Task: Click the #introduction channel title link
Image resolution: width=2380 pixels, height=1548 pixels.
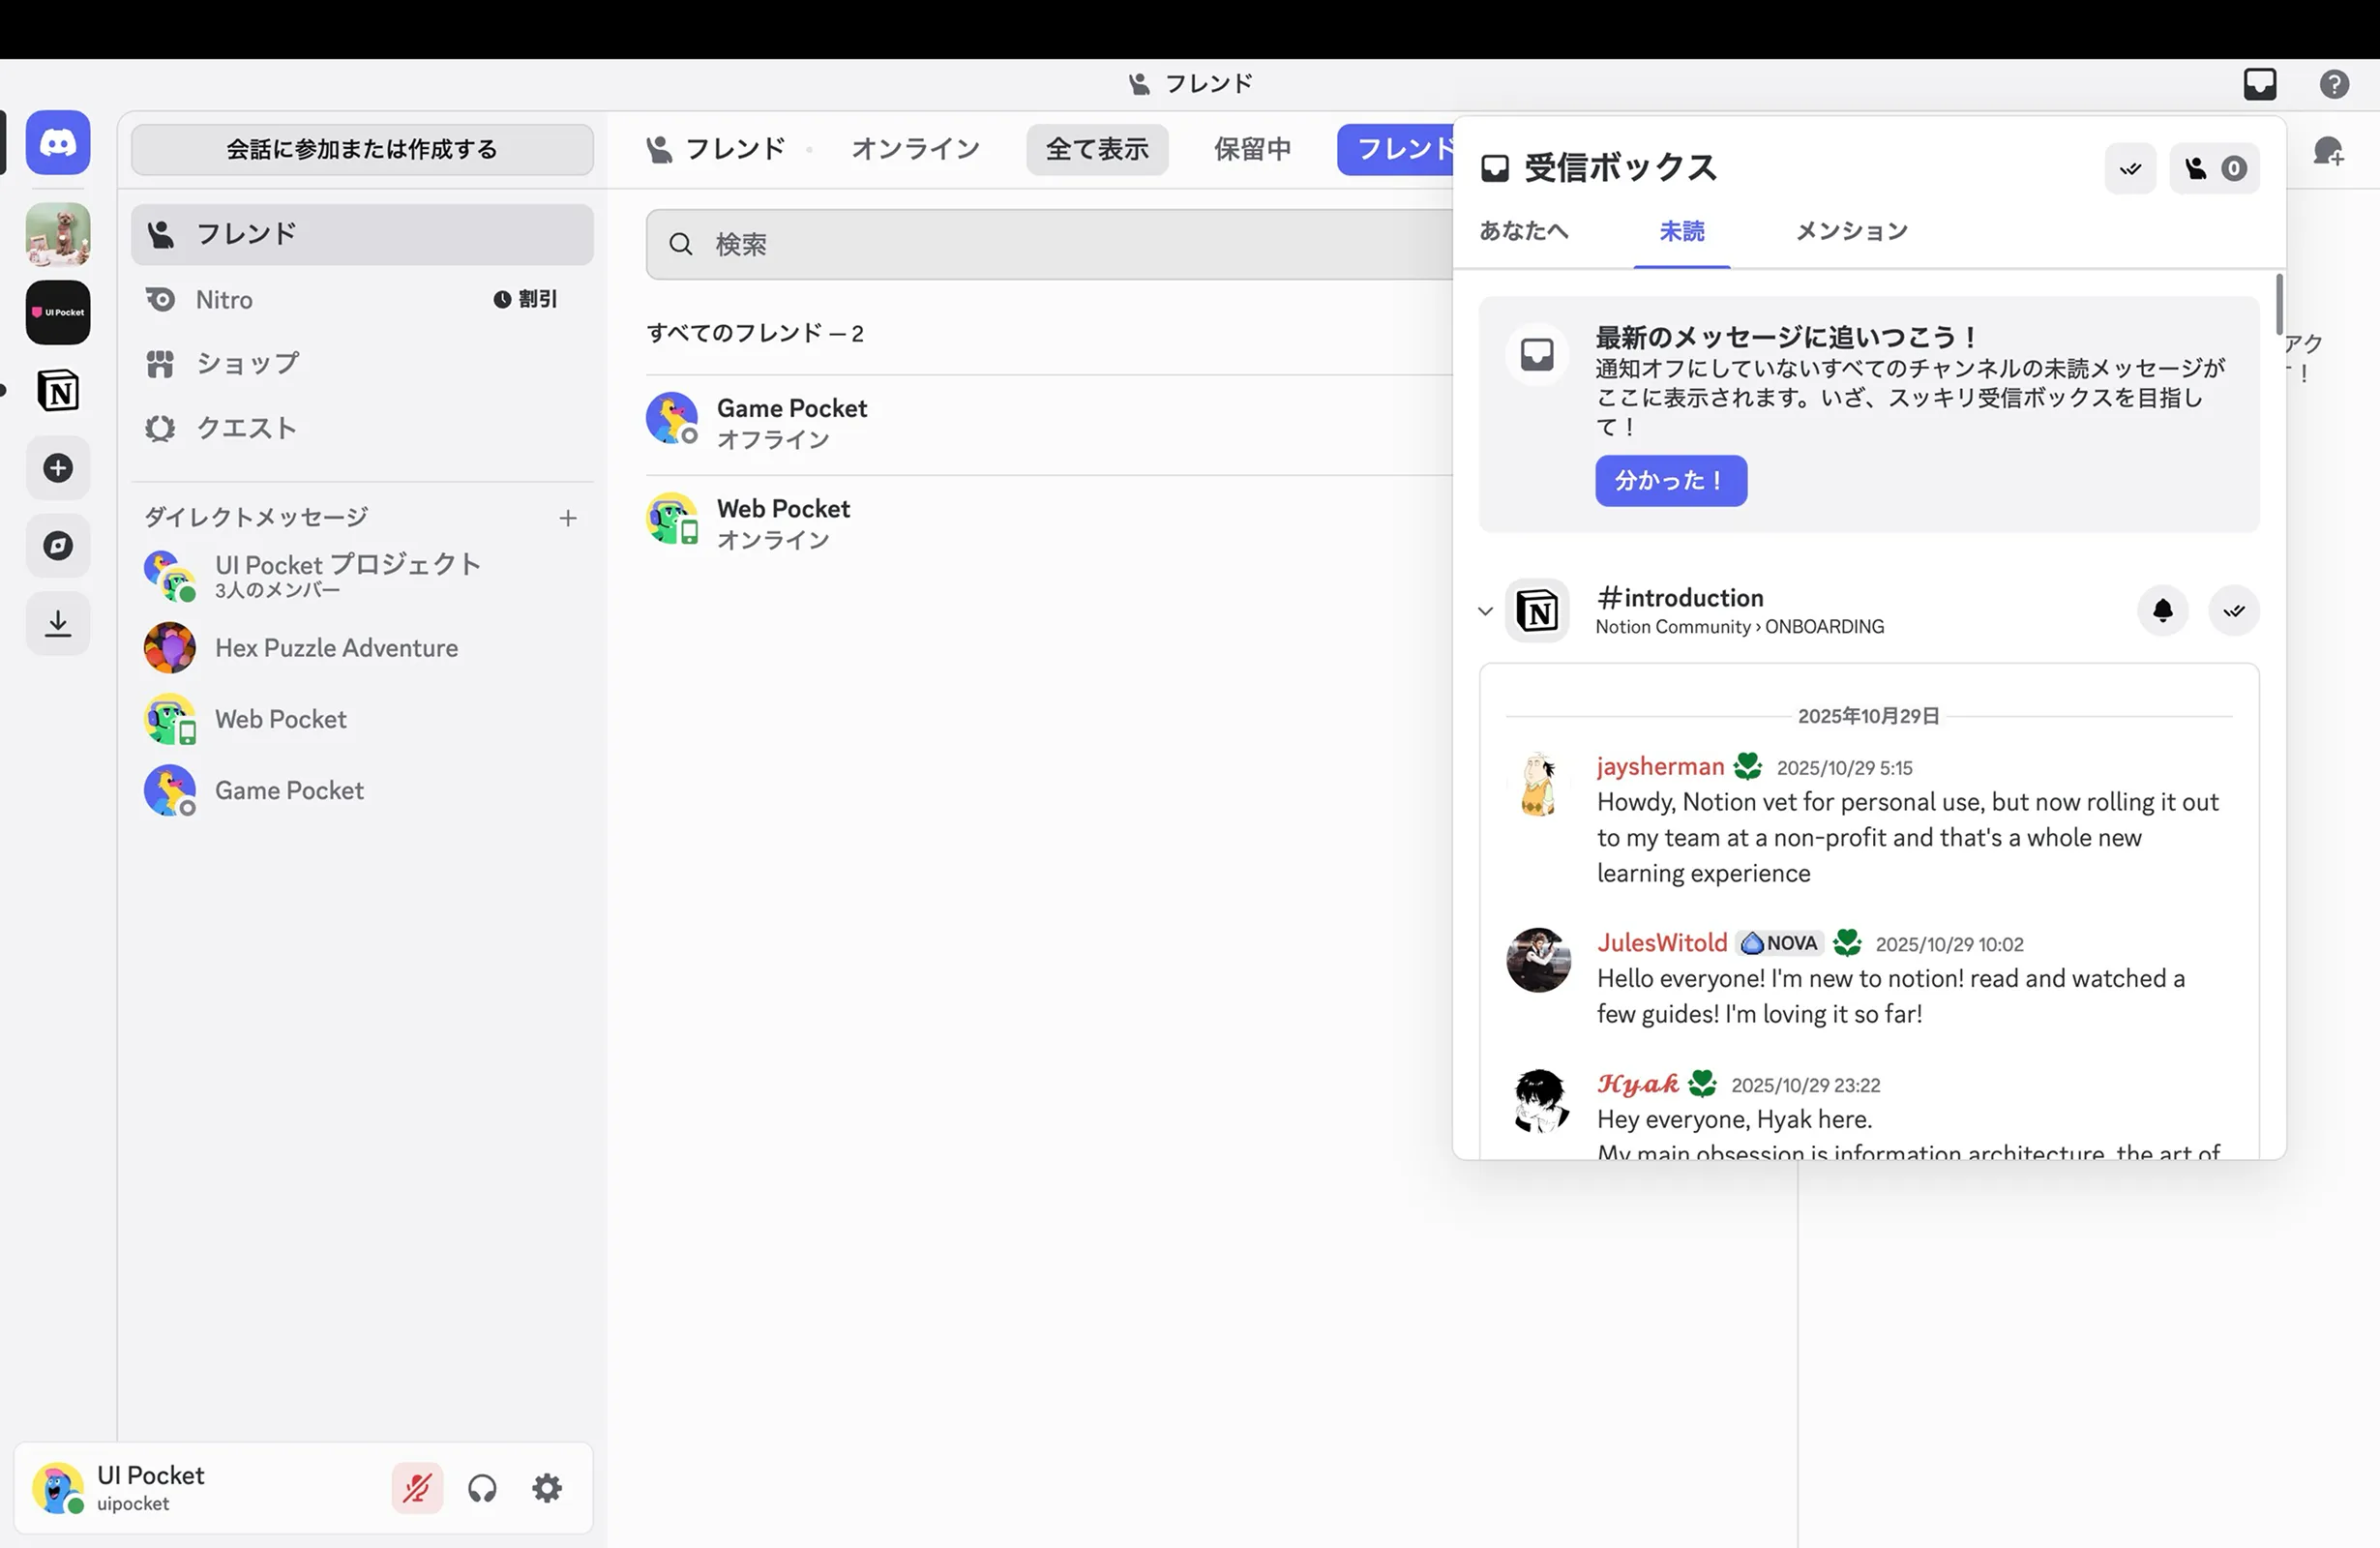Action: tap(1680, 598)
